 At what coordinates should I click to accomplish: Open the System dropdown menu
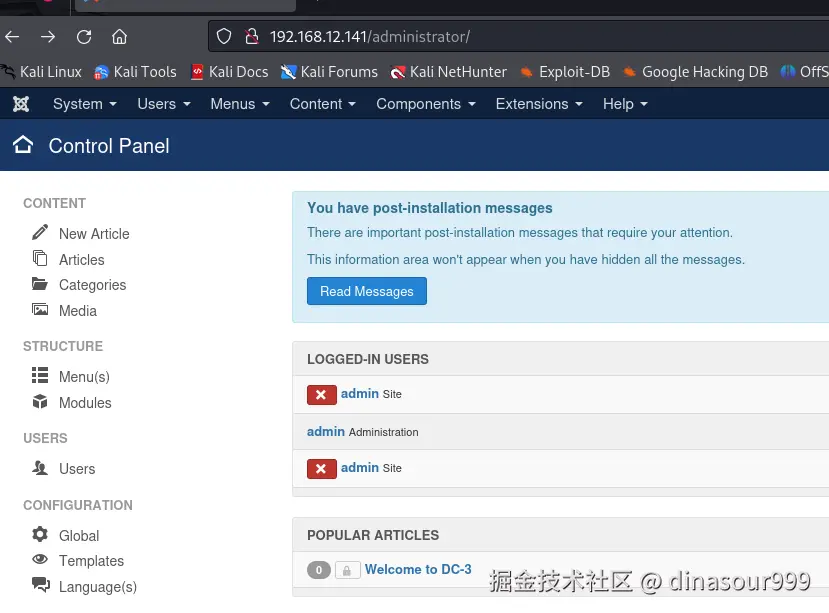click(x=85, y=104)
